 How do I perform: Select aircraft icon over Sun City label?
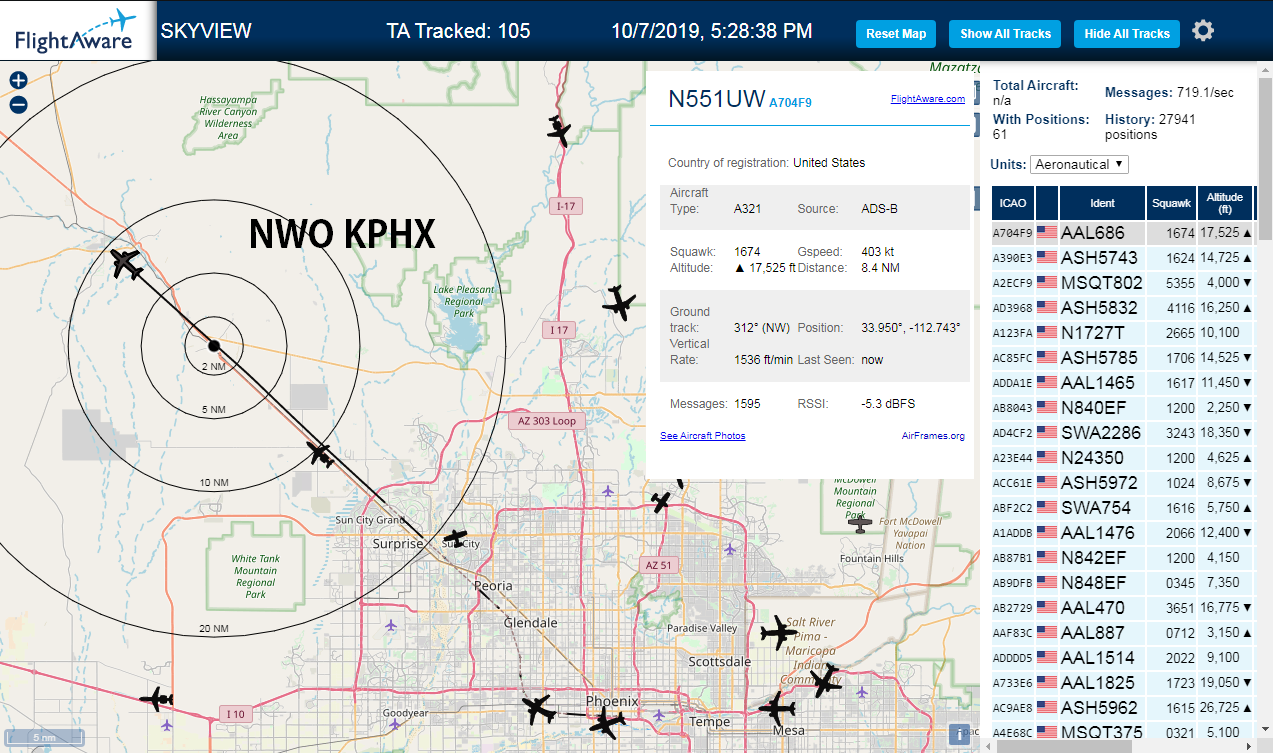(455, 538)
